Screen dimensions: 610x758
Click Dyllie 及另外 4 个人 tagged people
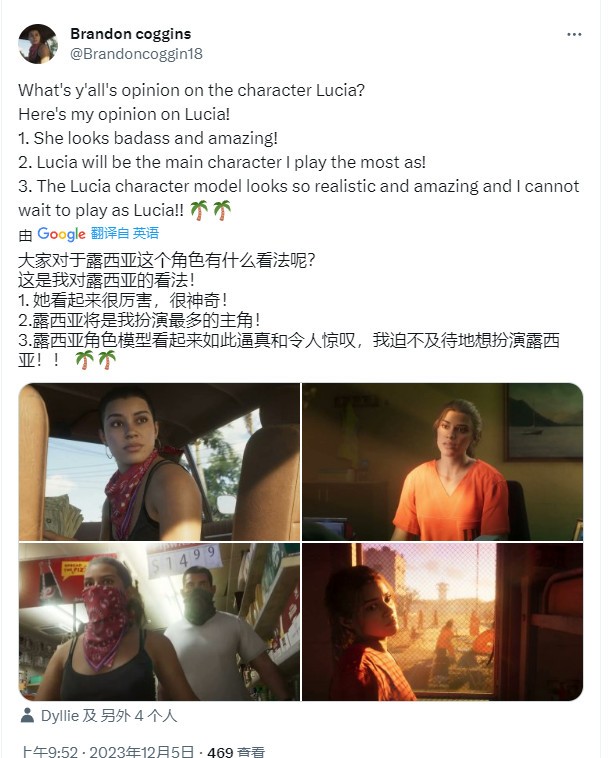pyautogui.click(x=109, y=716)
